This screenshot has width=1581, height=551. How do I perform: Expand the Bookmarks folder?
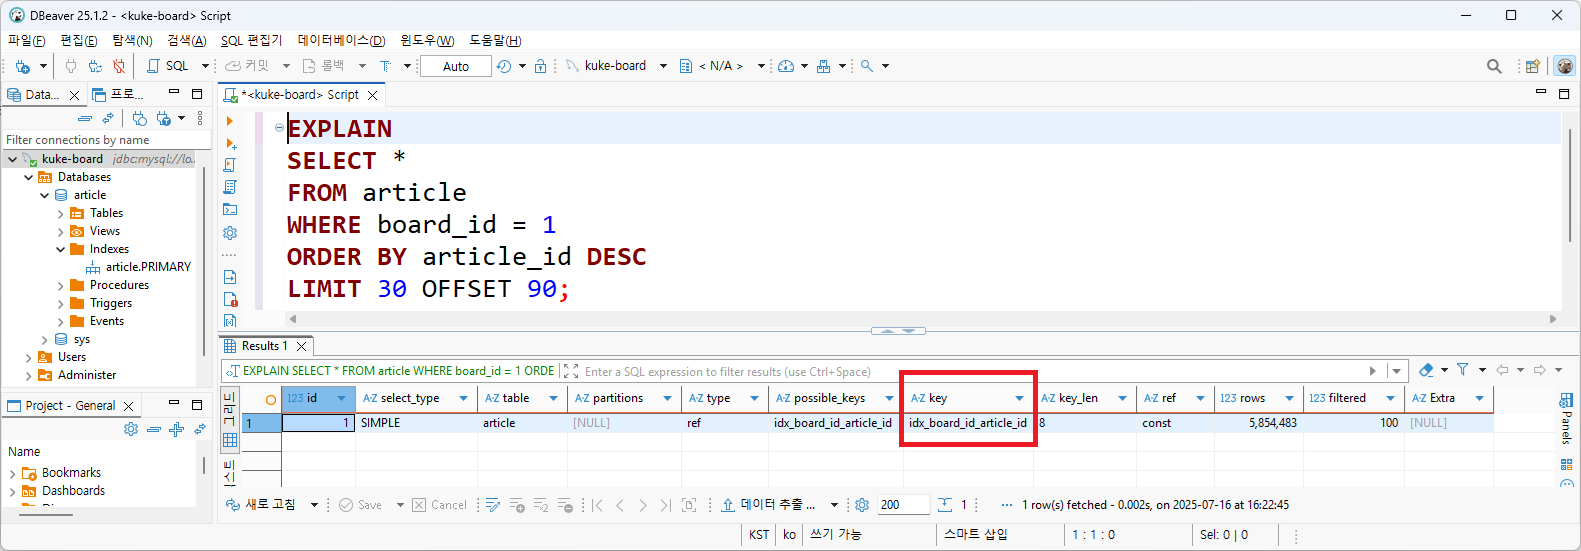(12, 473)
